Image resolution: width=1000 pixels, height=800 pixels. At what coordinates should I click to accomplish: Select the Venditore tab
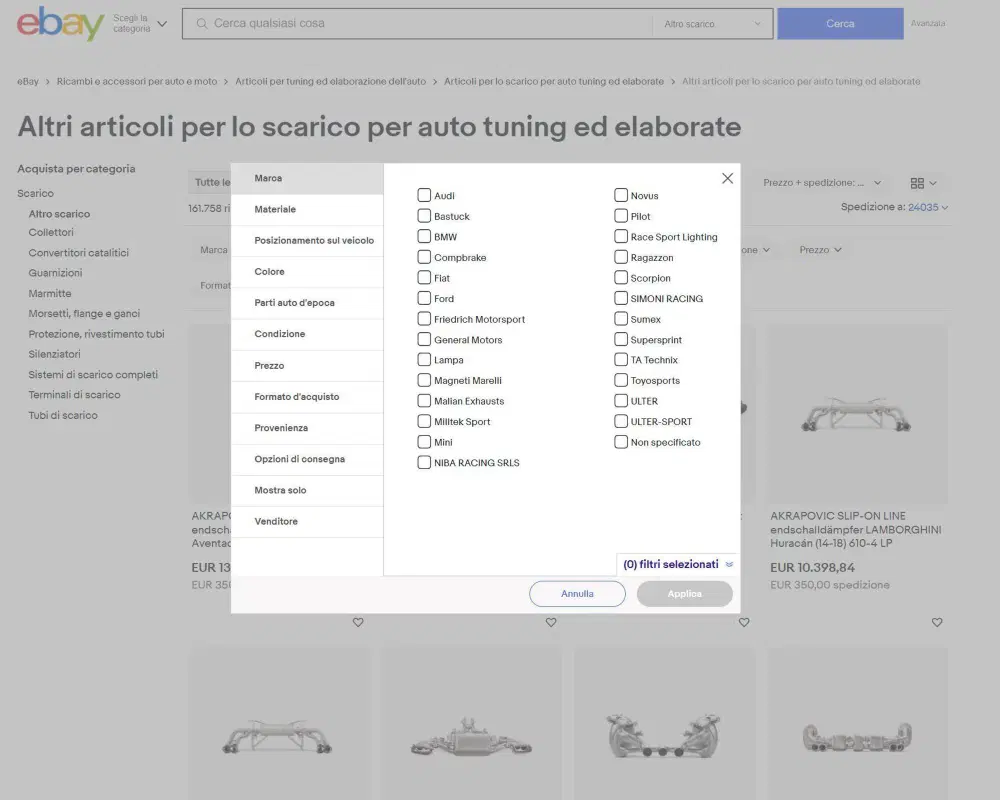(x=307, y=522)
